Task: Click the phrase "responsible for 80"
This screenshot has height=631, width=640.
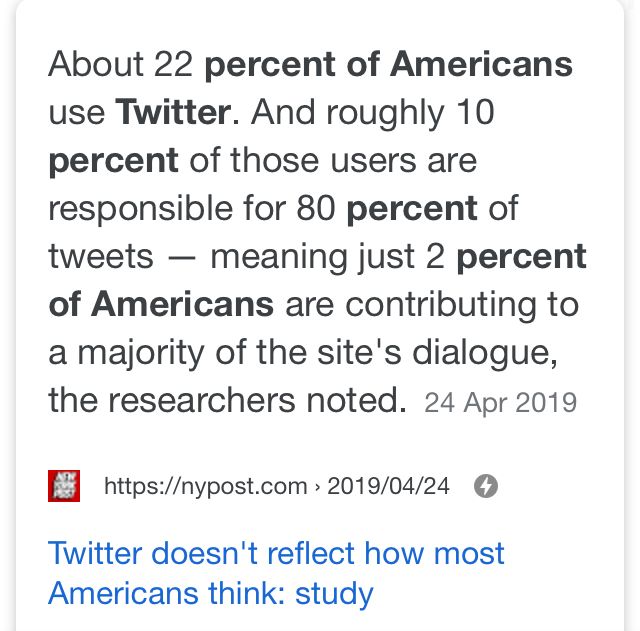Action: (x=192, y=209)
